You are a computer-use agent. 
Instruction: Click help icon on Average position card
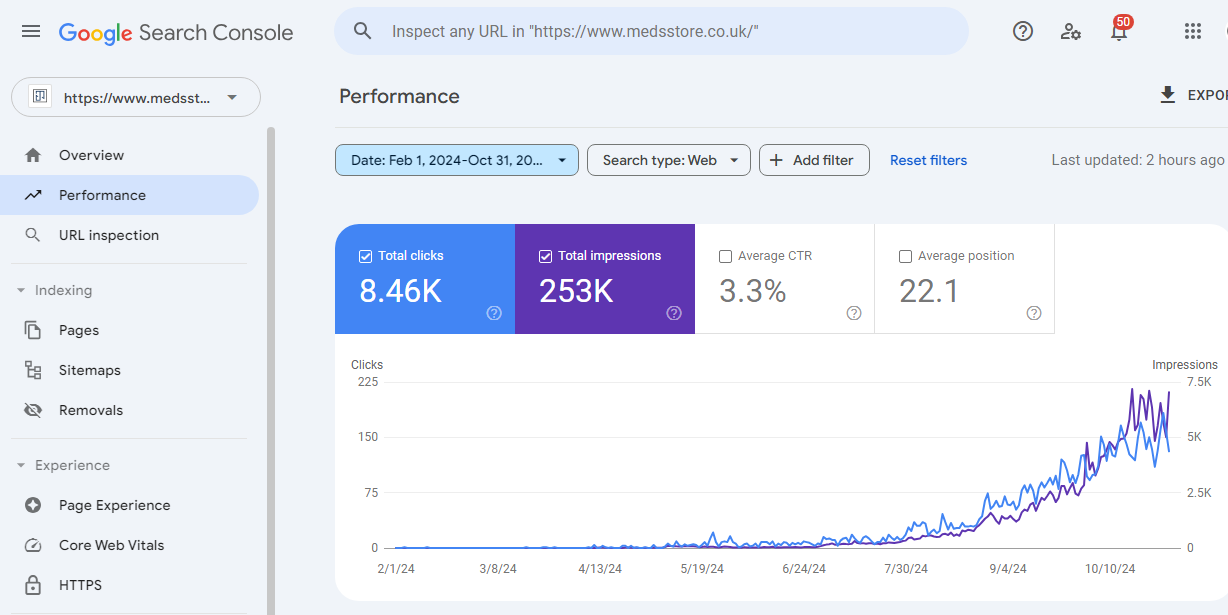(1034, 313)
